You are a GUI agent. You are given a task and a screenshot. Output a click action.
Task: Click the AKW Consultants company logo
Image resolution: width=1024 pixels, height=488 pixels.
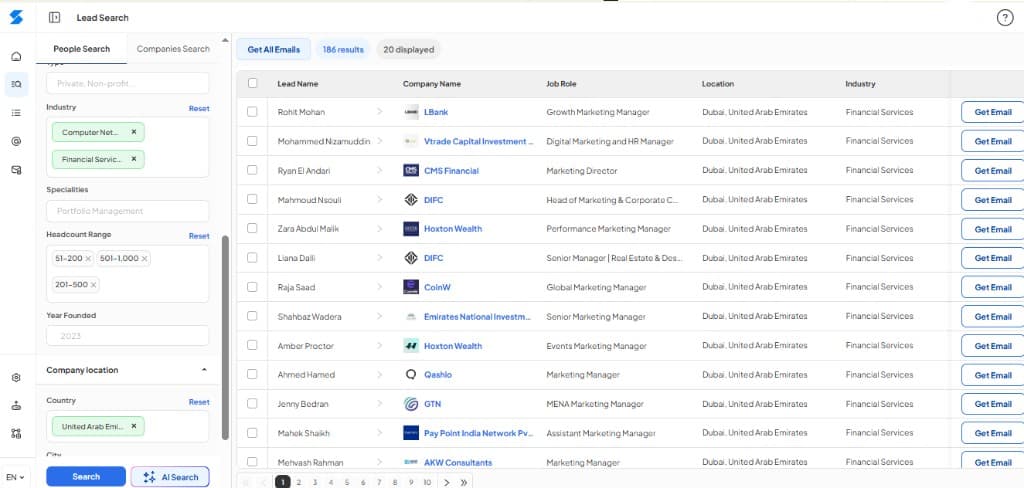[411, 463]
